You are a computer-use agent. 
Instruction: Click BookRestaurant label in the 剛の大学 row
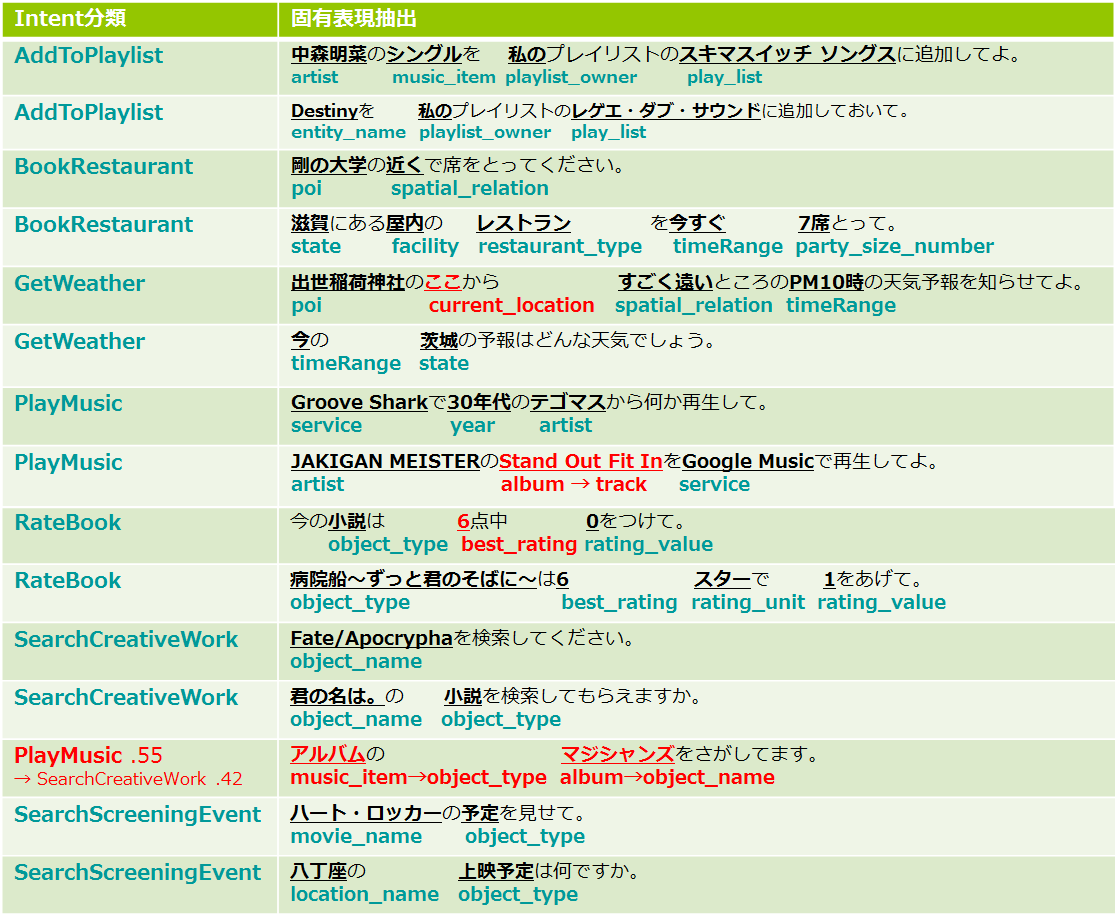point(103,166)
